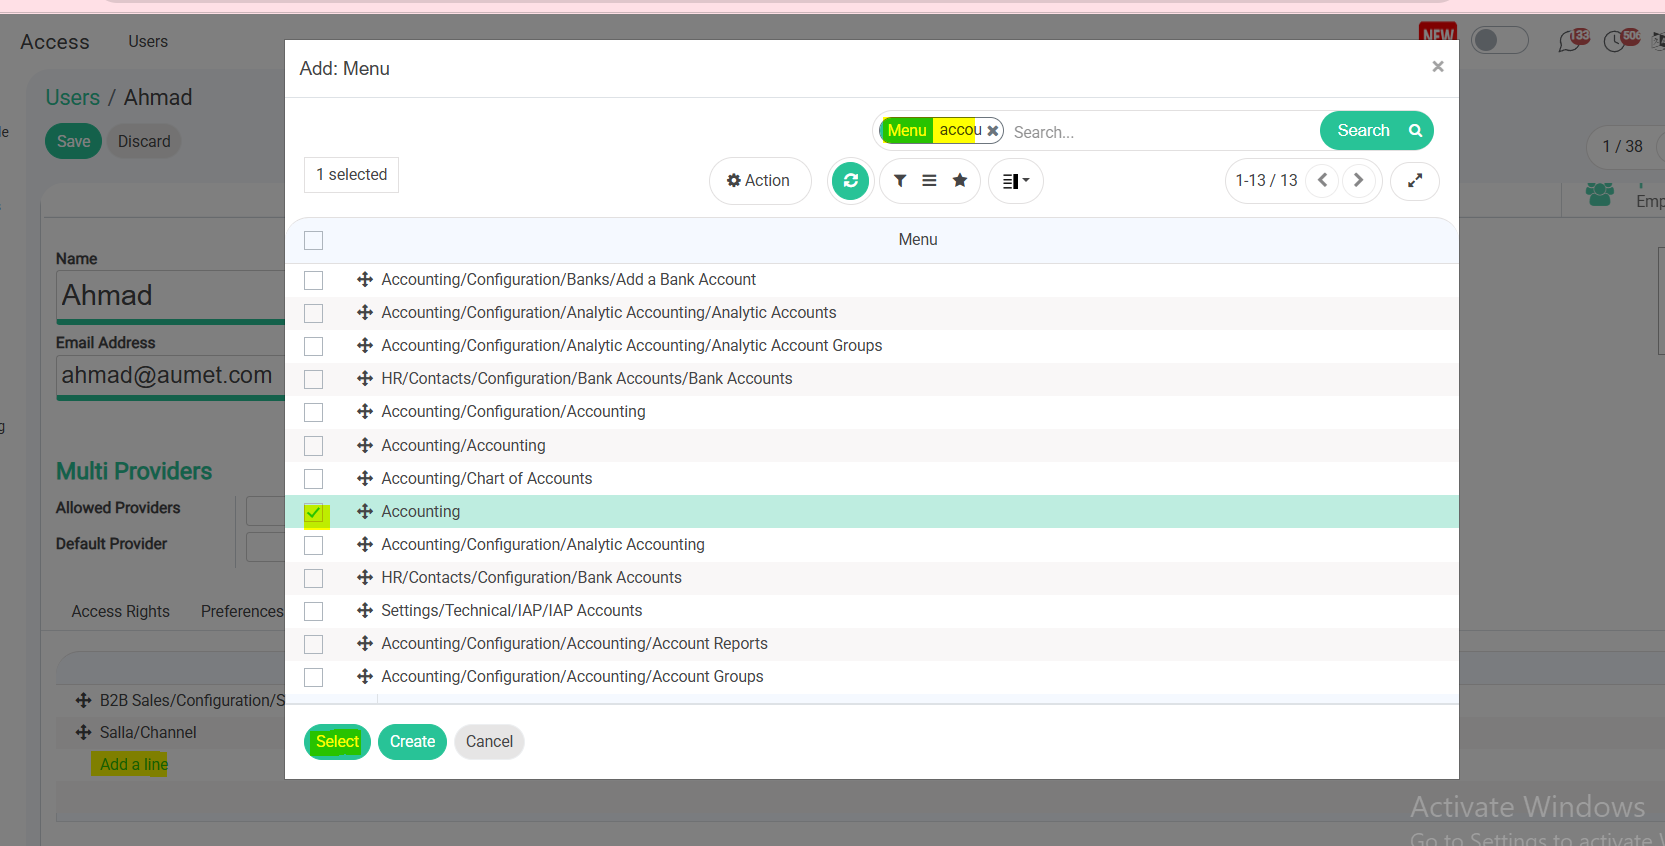
Task: Click drag handle of Add a Bank Account row
Action: click(x=365, y=280)
